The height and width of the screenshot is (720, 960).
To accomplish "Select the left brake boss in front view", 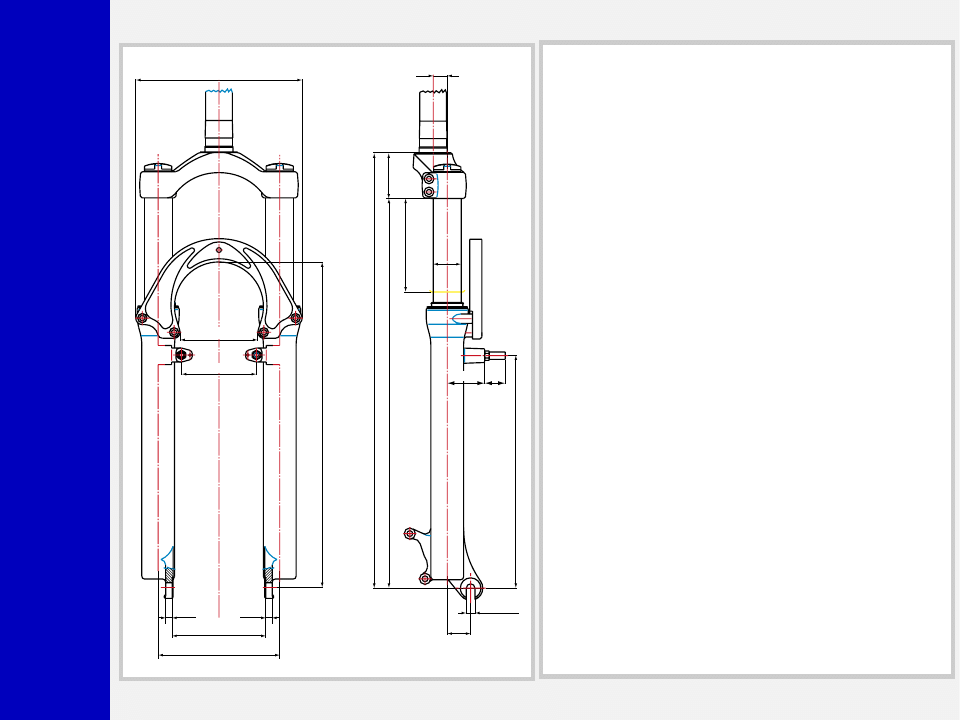I will [x=181, y=355].
